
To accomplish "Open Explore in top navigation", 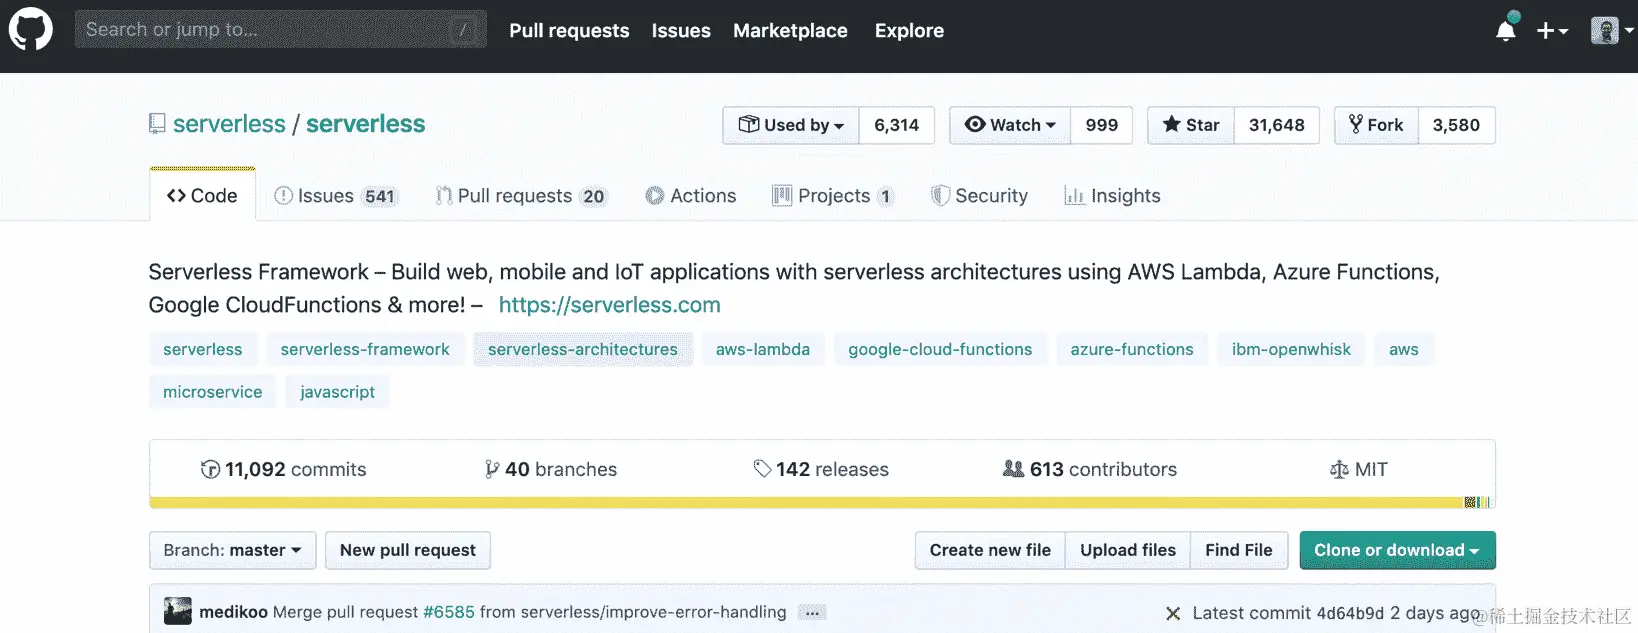I will (909, 31).
